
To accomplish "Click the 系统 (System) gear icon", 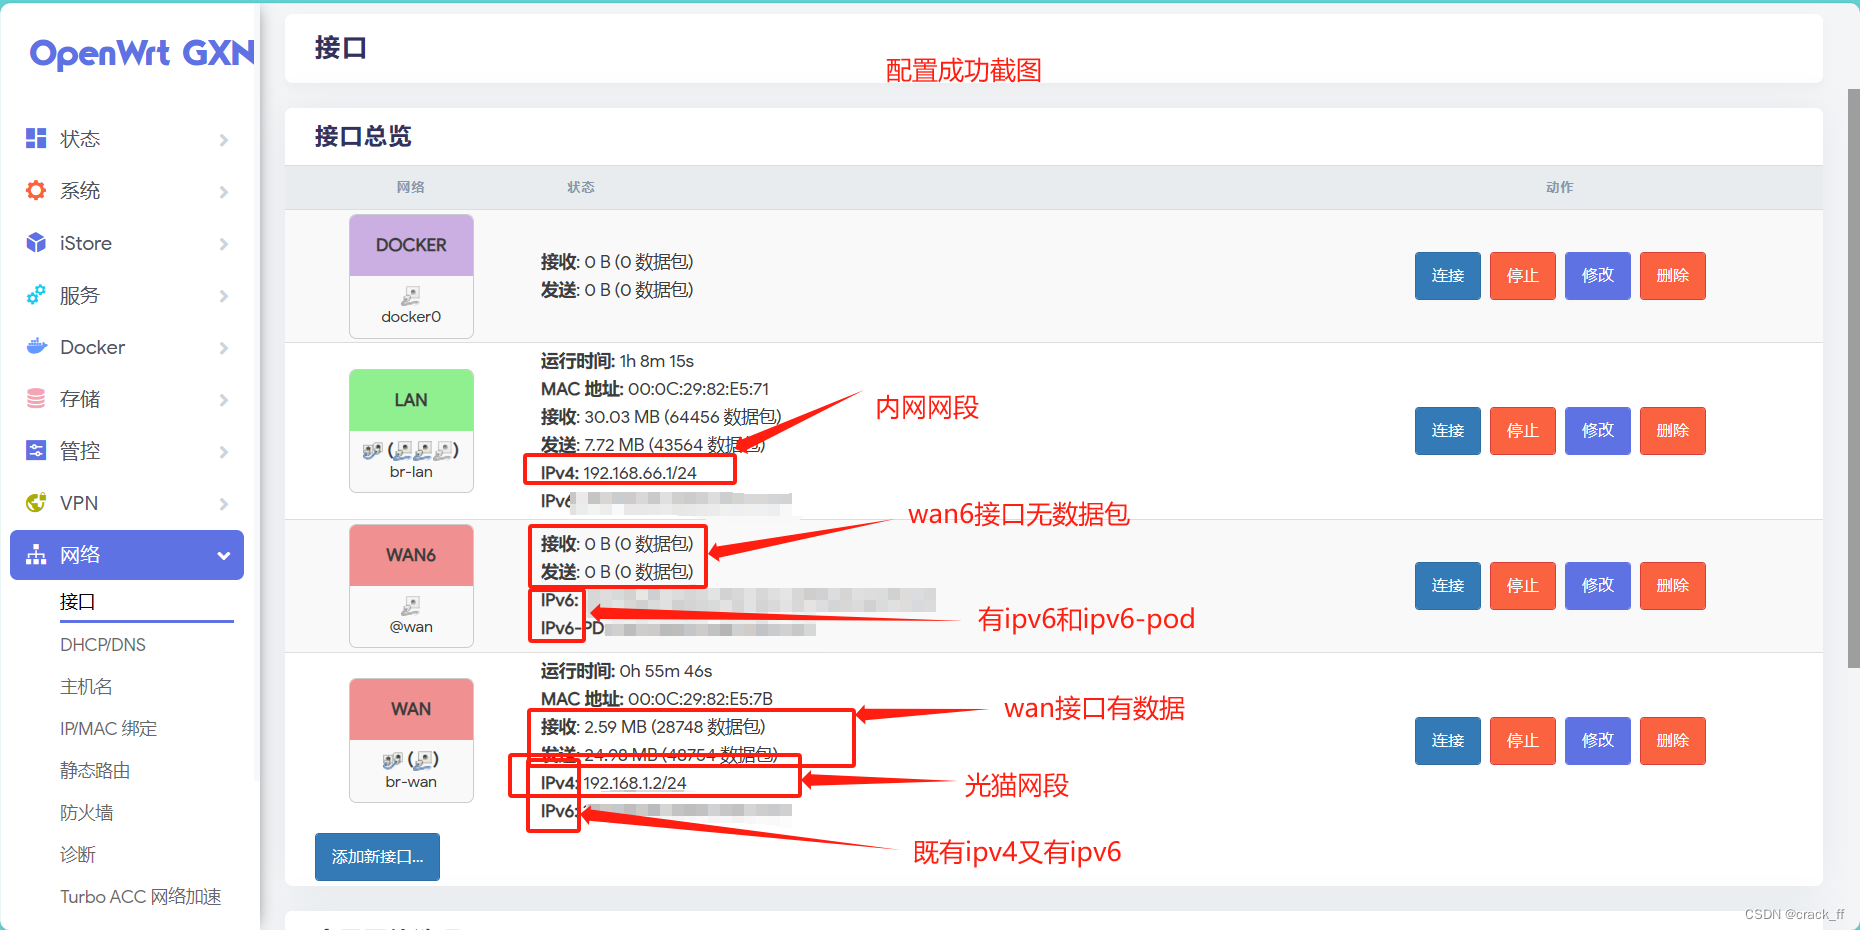I will click(x=35, y=190).
